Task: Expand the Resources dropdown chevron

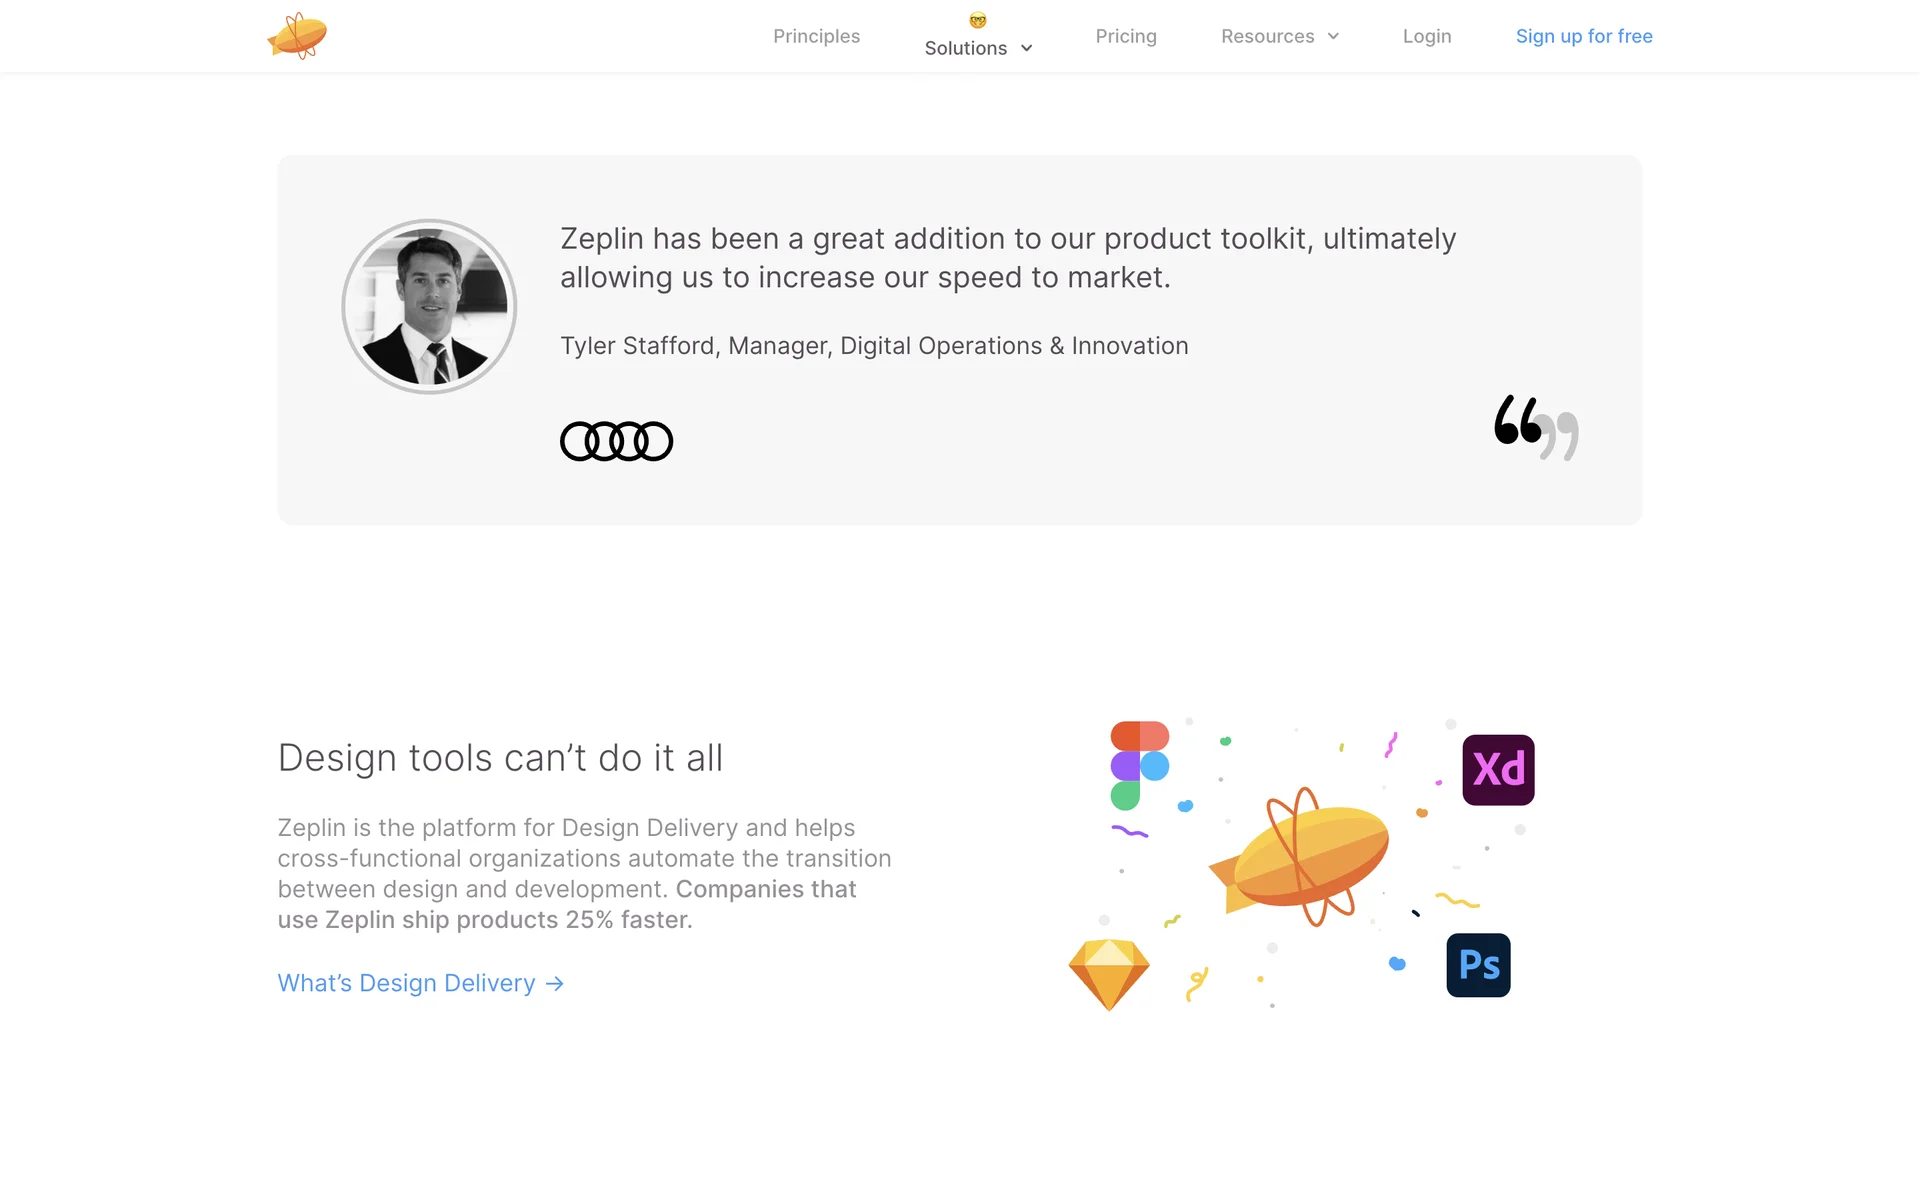Action: point(1333,36)
